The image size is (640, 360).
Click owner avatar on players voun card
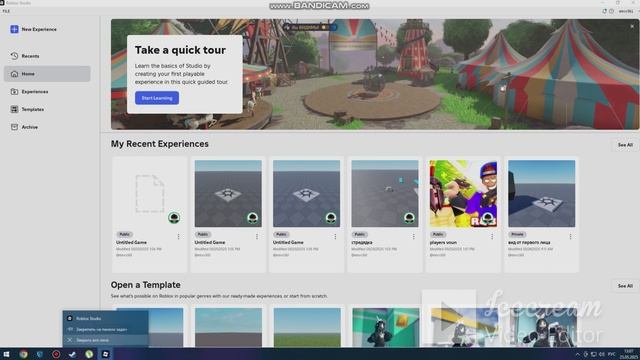coord(488,218)
